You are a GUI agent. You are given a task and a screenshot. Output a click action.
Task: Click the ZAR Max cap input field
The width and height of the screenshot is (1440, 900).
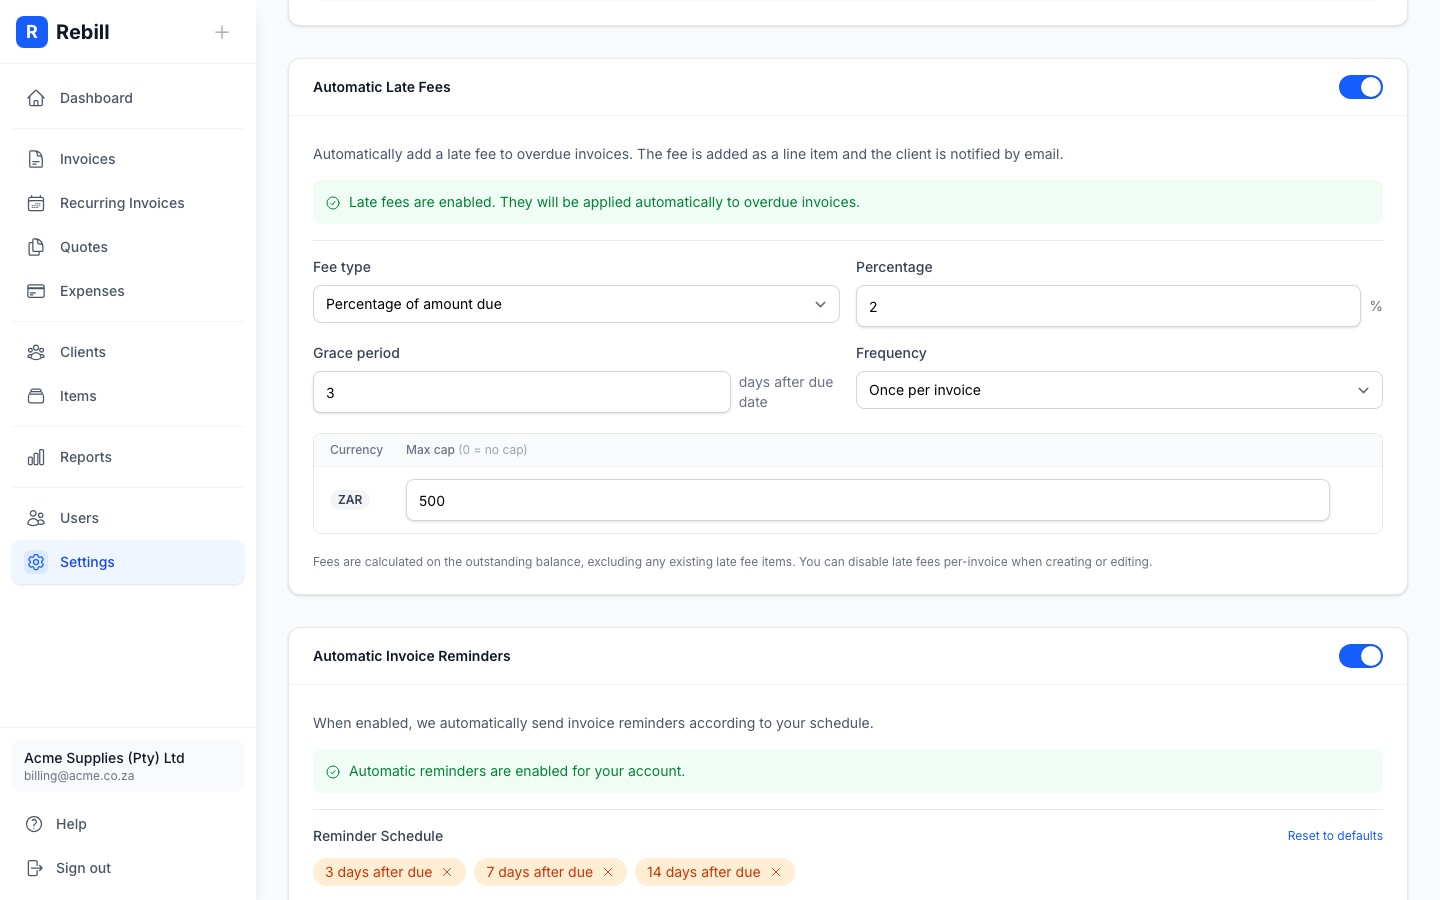point(867,500)
